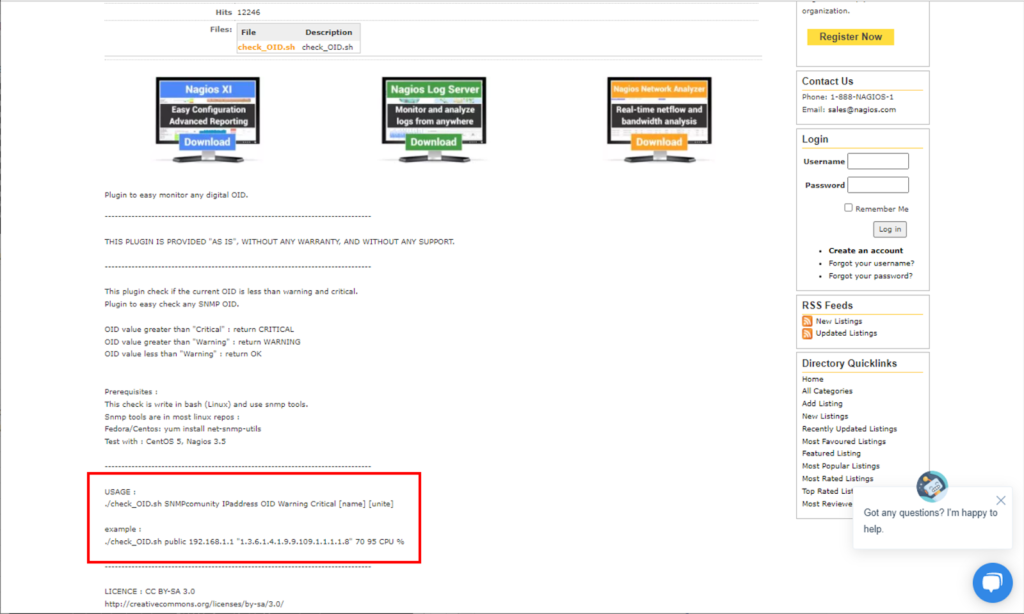Open the Featured Listing quicklink

831,453
